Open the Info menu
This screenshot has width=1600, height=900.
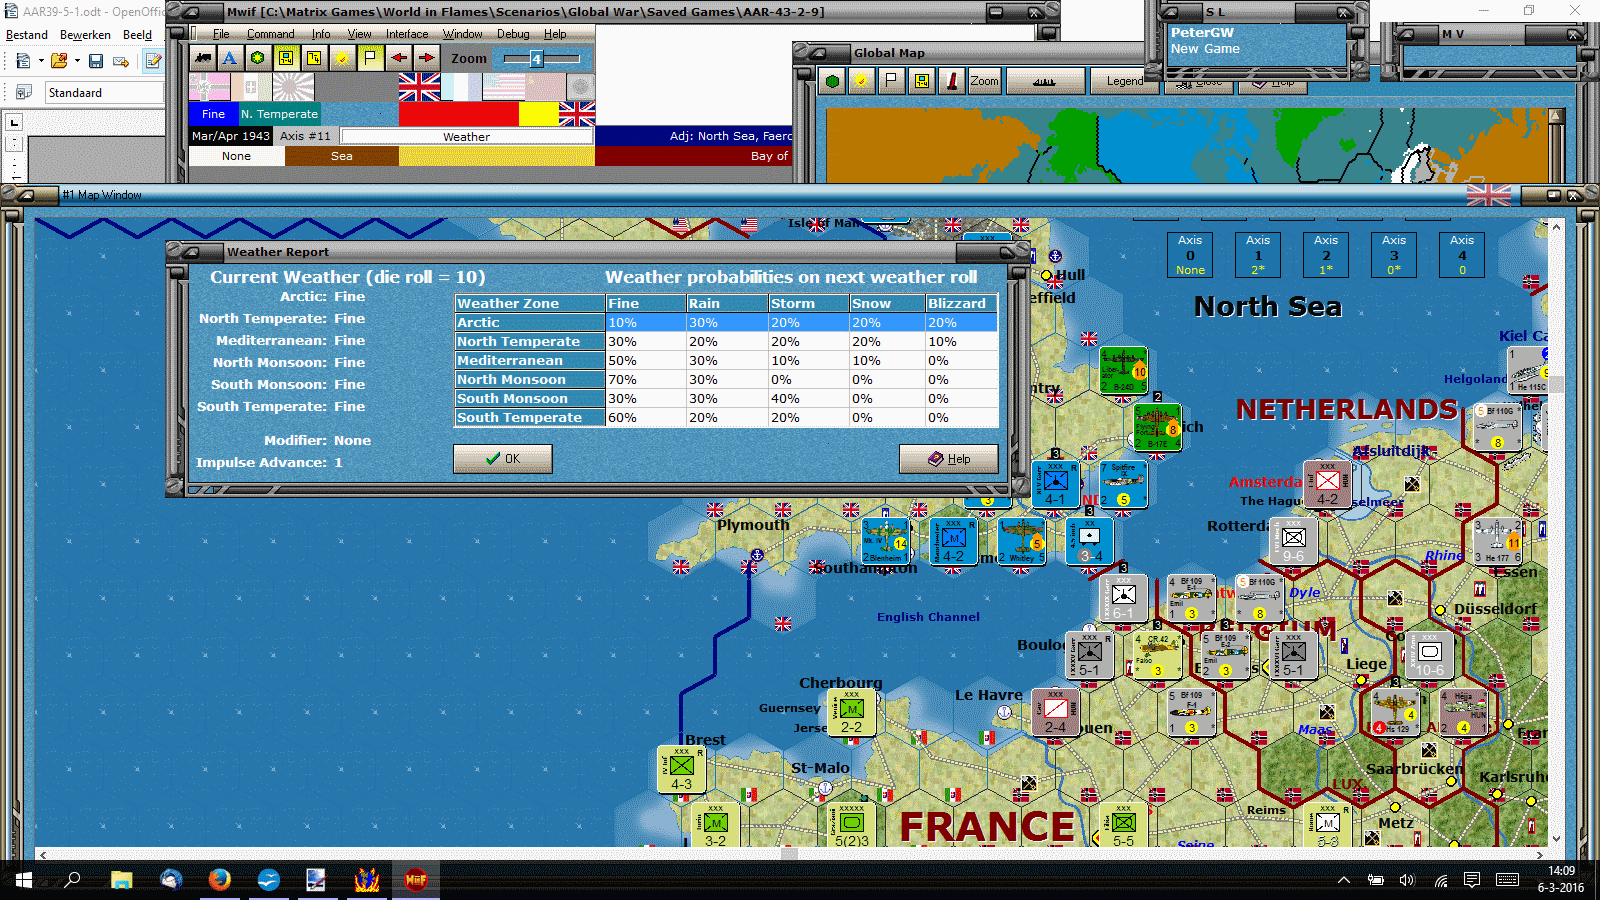(x=321, y=34)
